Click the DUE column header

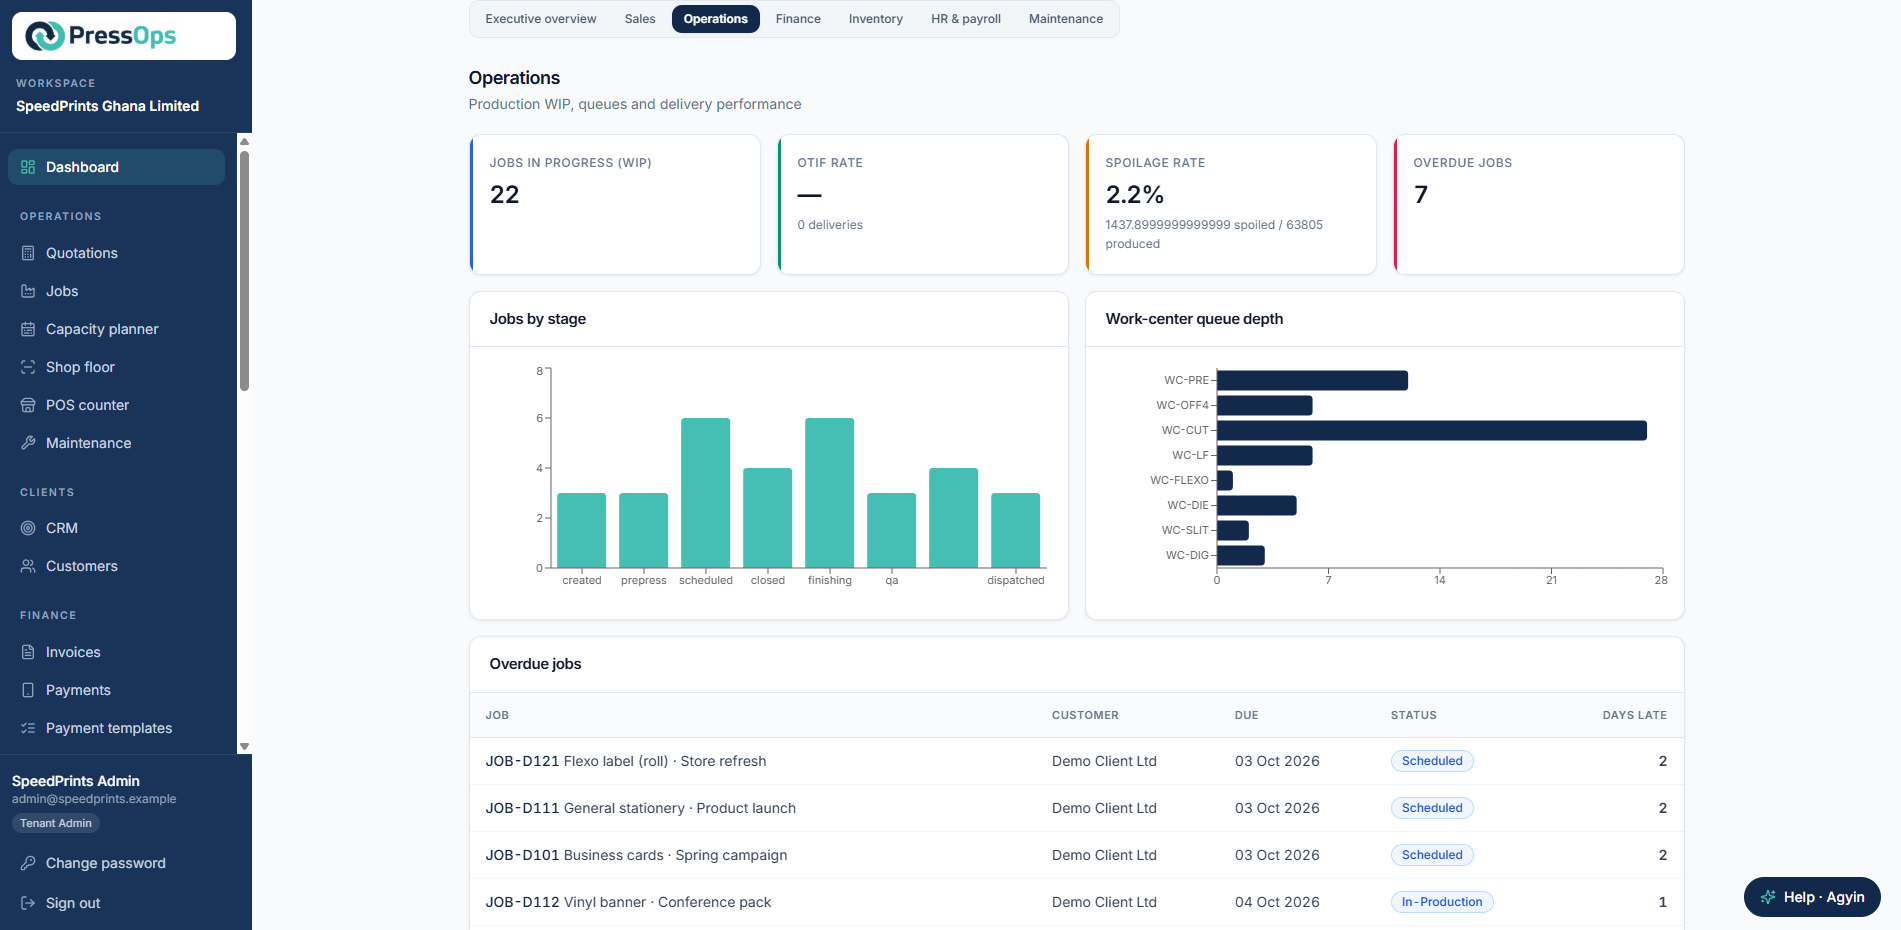pyautogui.click(x=1246, y=715)
